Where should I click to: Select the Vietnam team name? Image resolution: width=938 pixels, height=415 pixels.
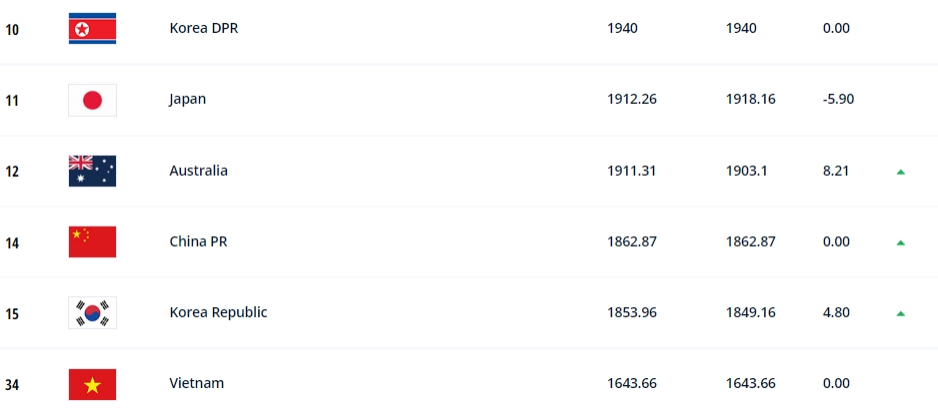coord(196,383)
